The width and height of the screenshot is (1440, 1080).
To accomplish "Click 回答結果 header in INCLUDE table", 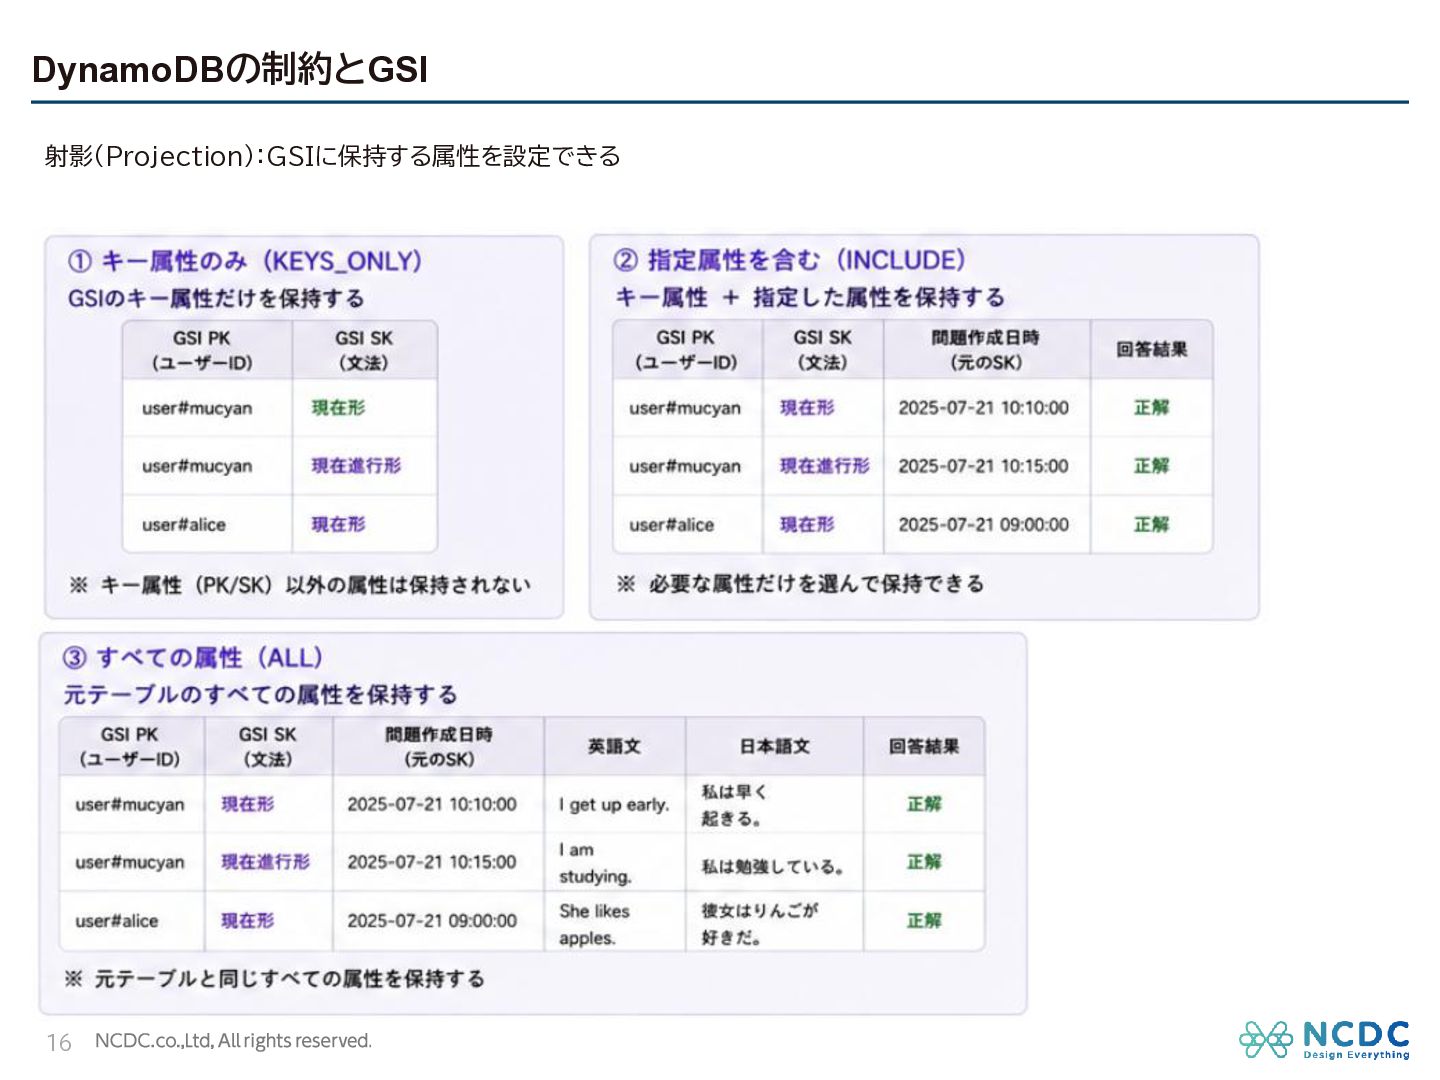I will coord(1152,349).
